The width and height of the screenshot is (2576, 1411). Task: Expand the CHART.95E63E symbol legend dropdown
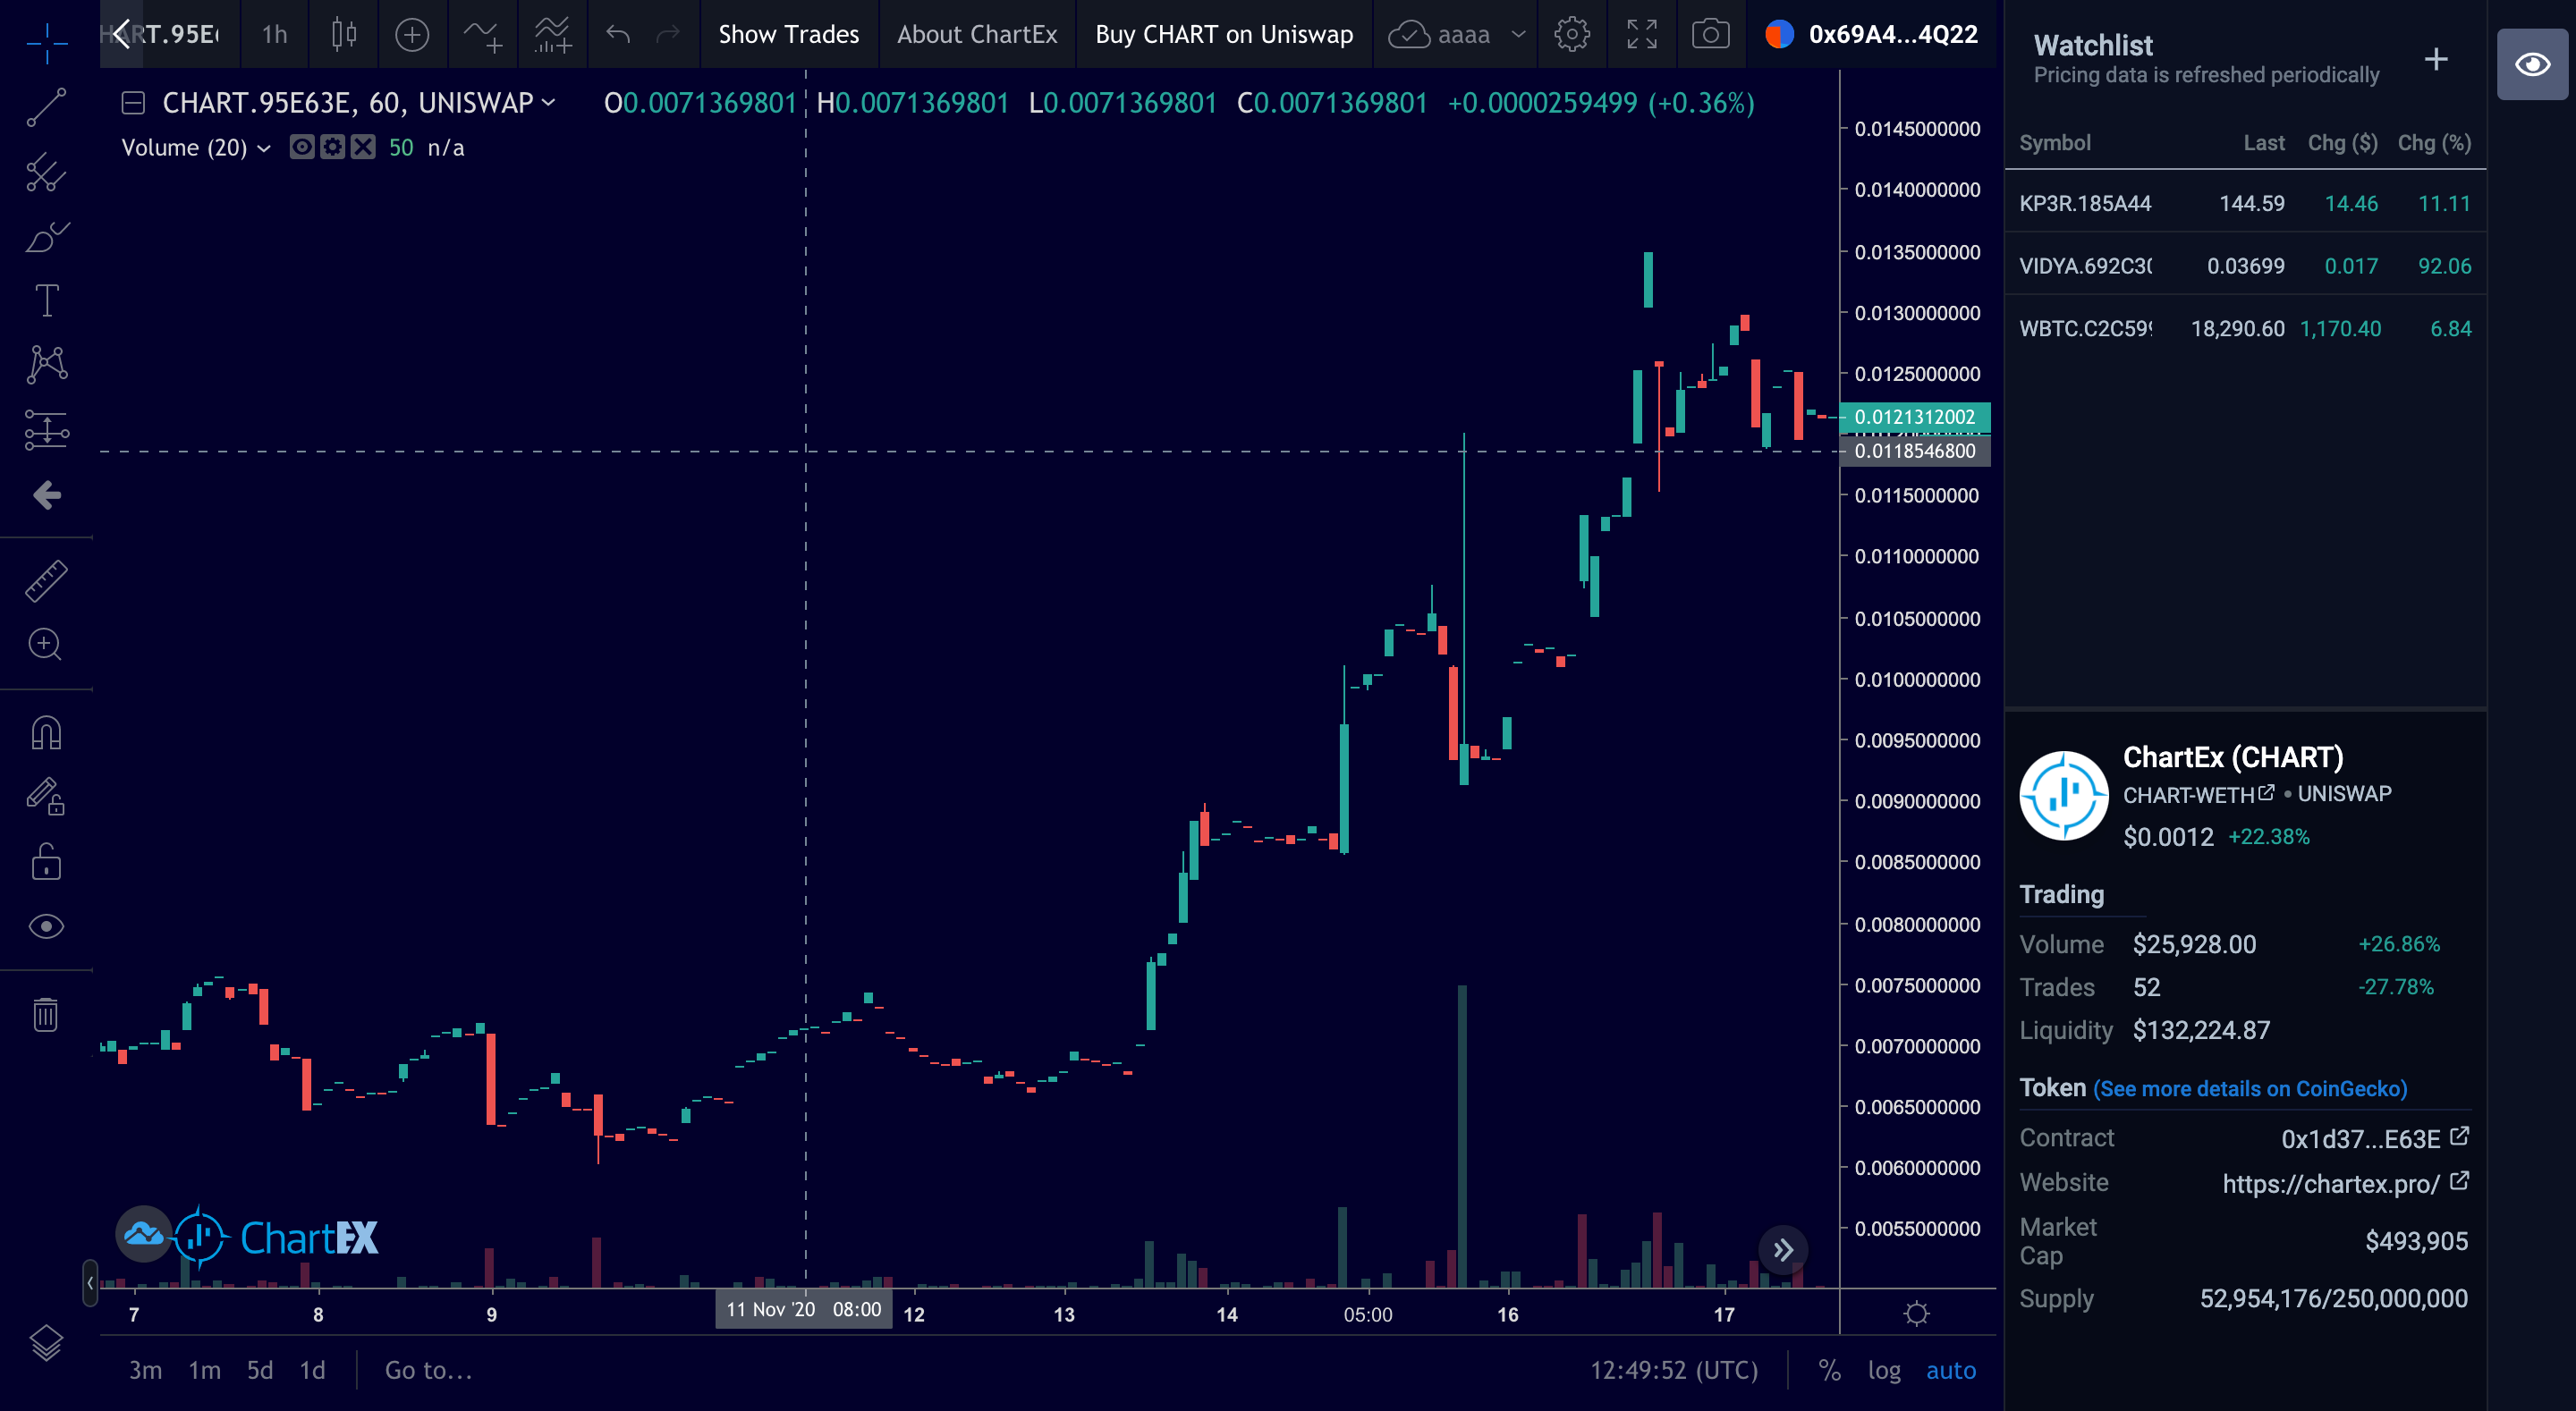coord(549,103)
